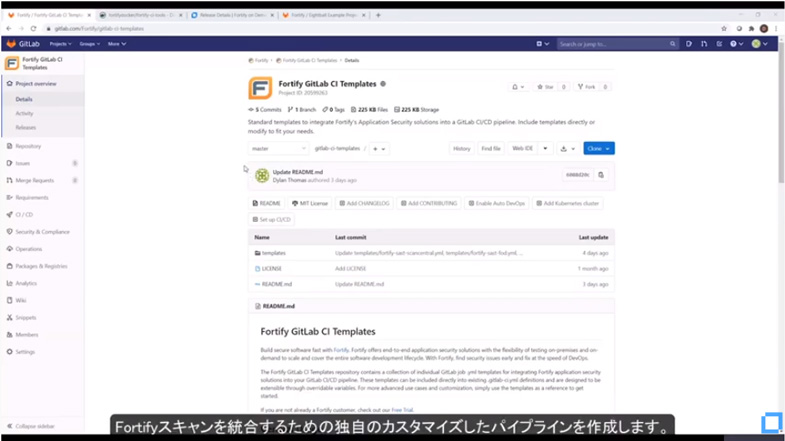This screenshot has height=441, width=785.
Task: Copy the commit SHA icon
Action: click(x=601, y=175)
